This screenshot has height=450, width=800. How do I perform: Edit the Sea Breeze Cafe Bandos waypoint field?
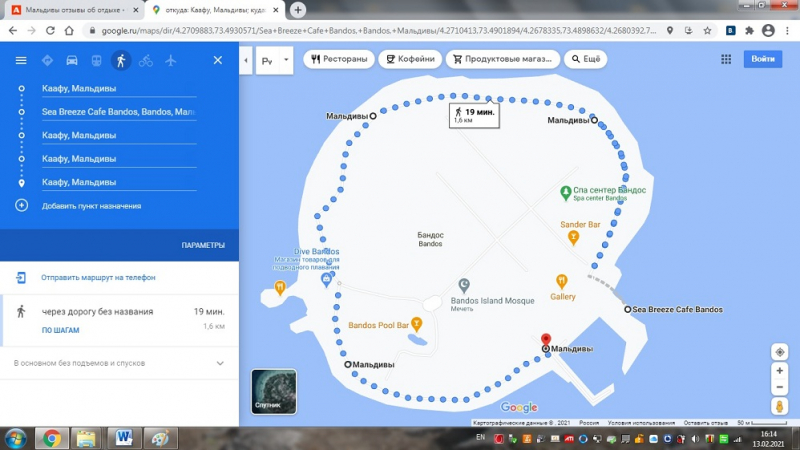pos(119,112)
